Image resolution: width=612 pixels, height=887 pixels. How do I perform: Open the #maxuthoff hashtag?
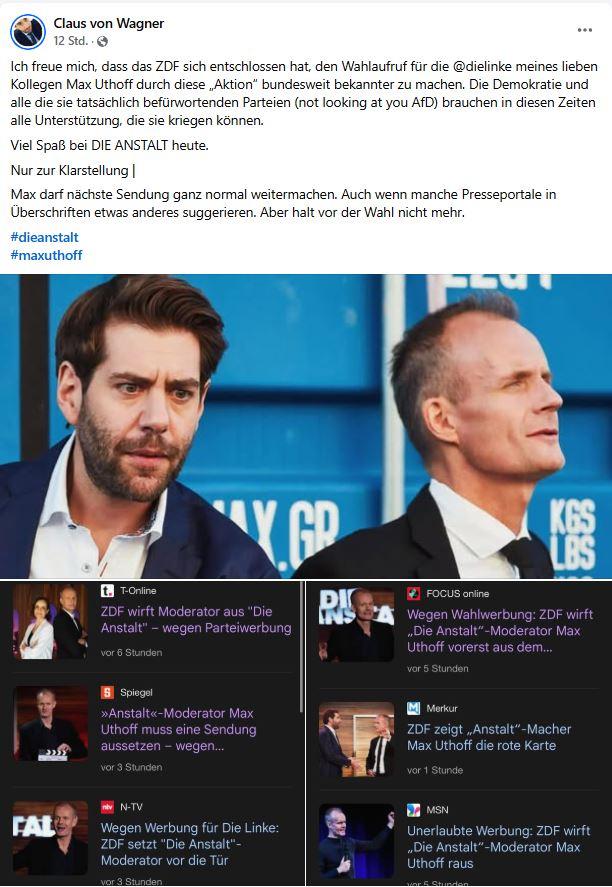(46, 255)
